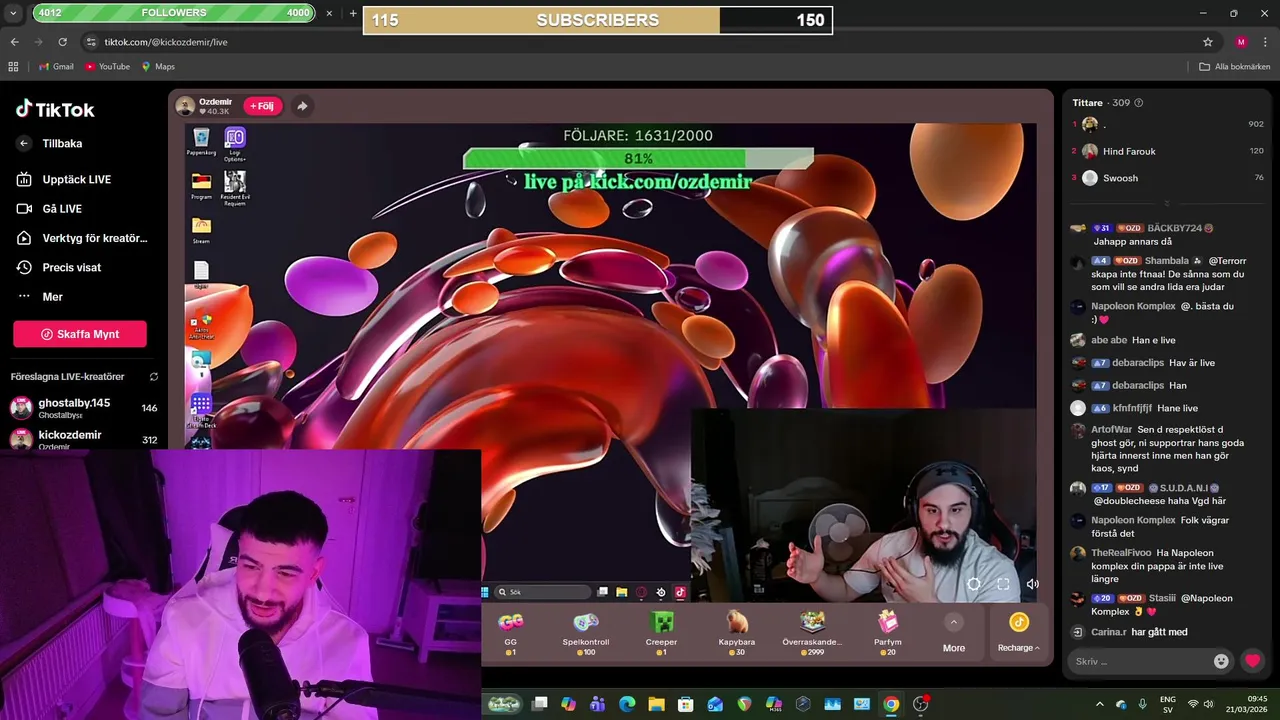This screenshot has width=1280, height=720.
Task: Open the Maps bookmark
Action: pyautogui.click(x=158, y=67)
